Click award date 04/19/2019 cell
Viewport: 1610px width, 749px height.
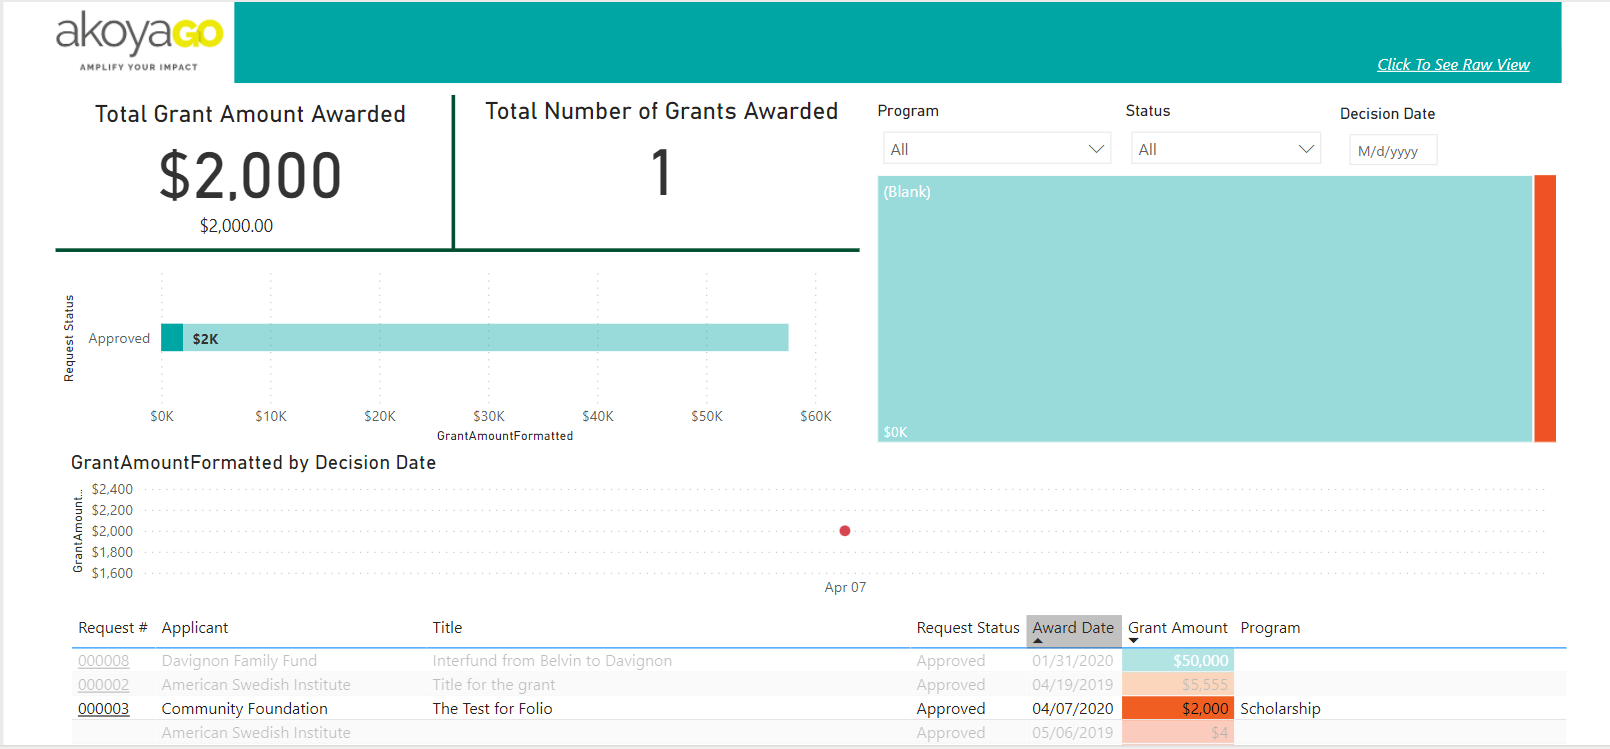coord(1073,685)
